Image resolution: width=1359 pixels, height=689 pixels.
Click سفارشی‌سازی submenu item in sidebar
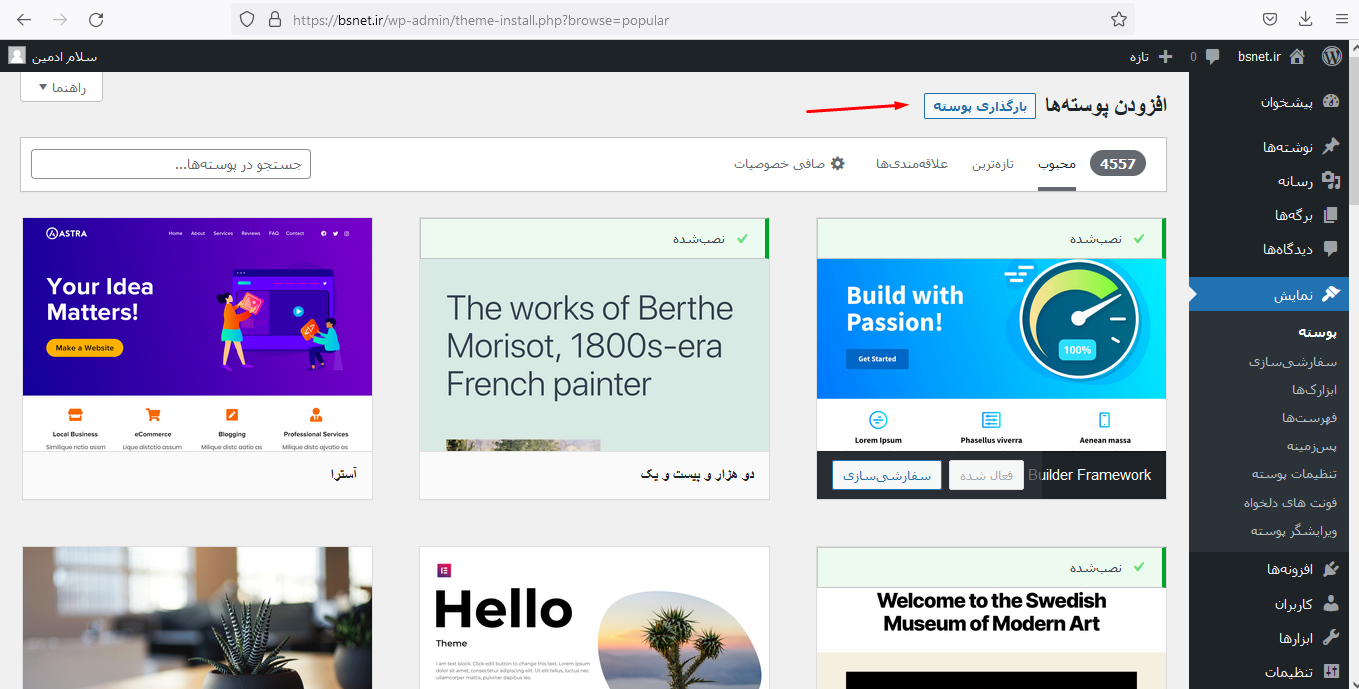click(x=1293, y=362)
